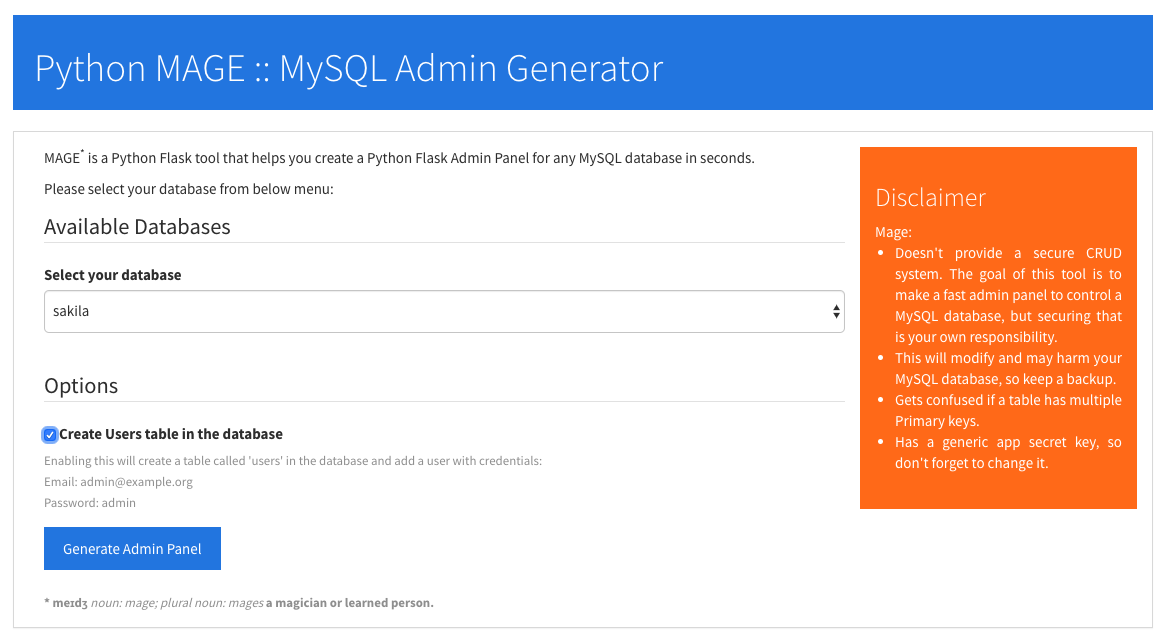Viewport: 1170px width, 642px height.
Task: Click the 'Doesn't provide a secure CRUD' bullet
Action: coord(1008,295)
